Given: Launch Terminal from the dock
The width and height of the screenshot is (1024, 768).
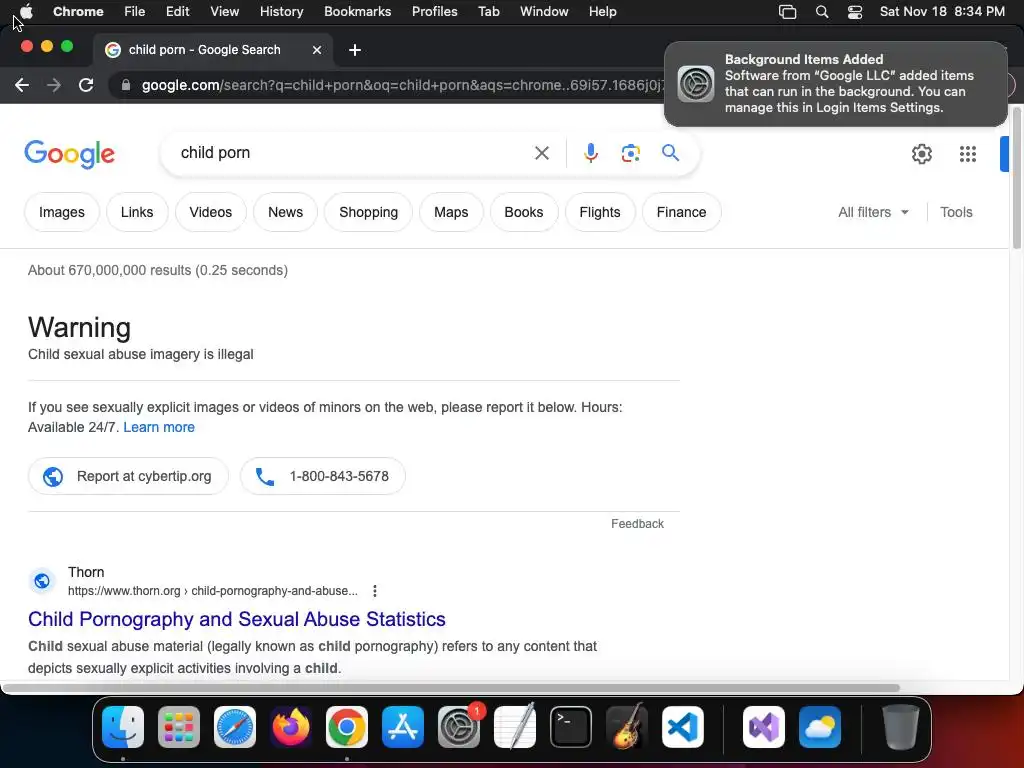Looking at the screenshot, I should [x=571, y=727].
